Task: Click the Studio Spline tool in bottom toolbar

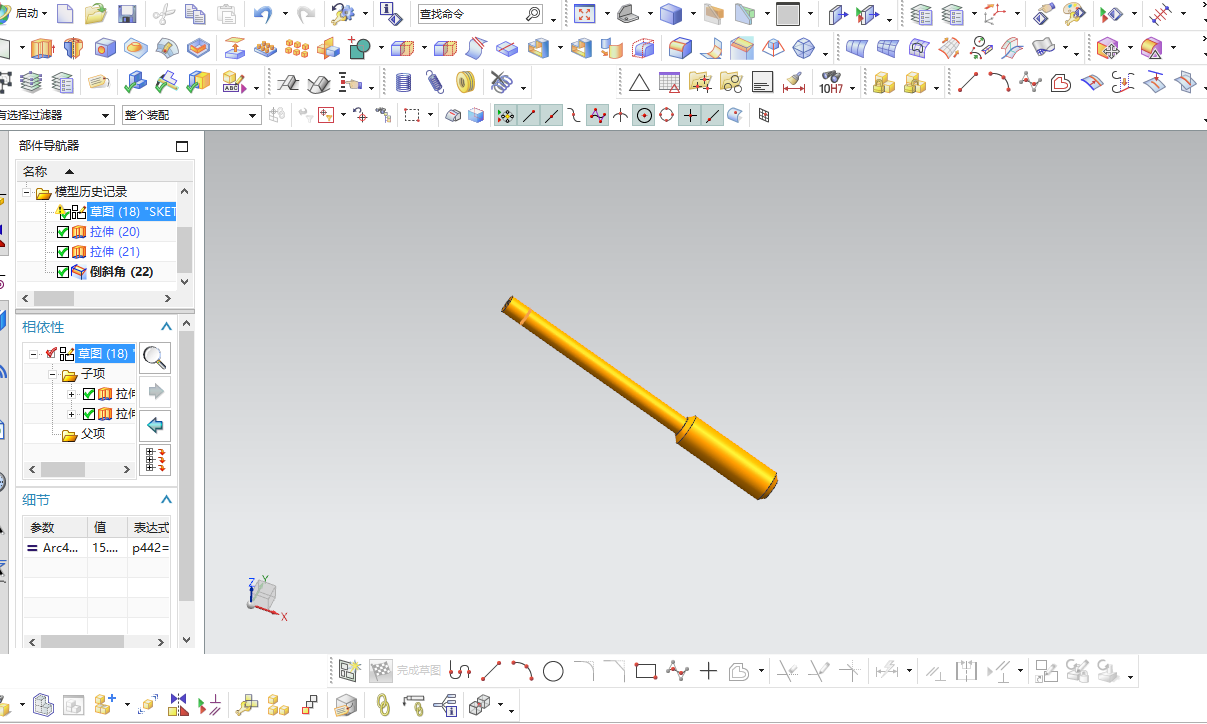Action: coord(677,671)
